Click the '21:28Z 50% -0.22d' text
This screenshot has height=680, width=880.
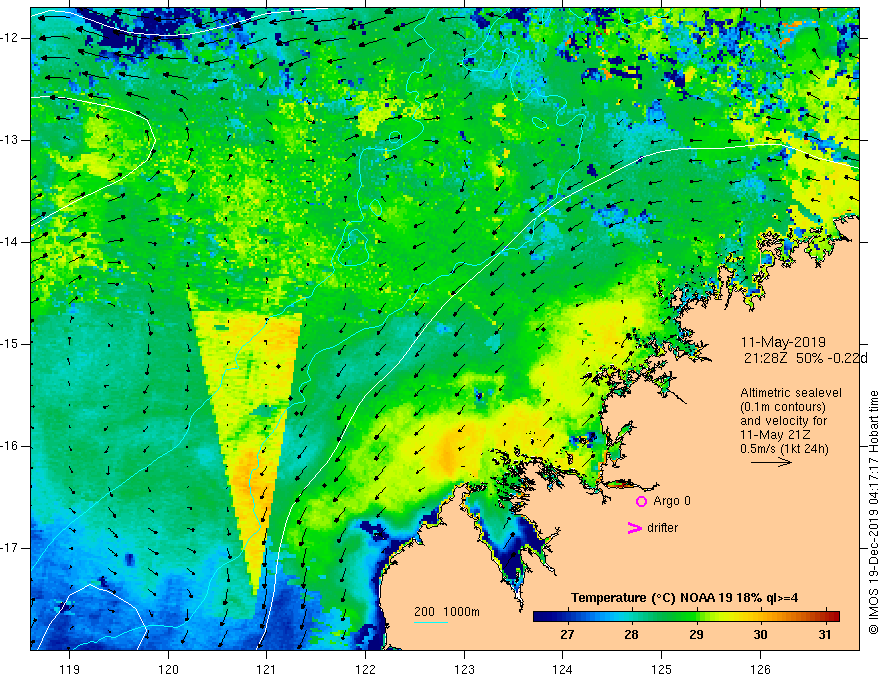805,358
